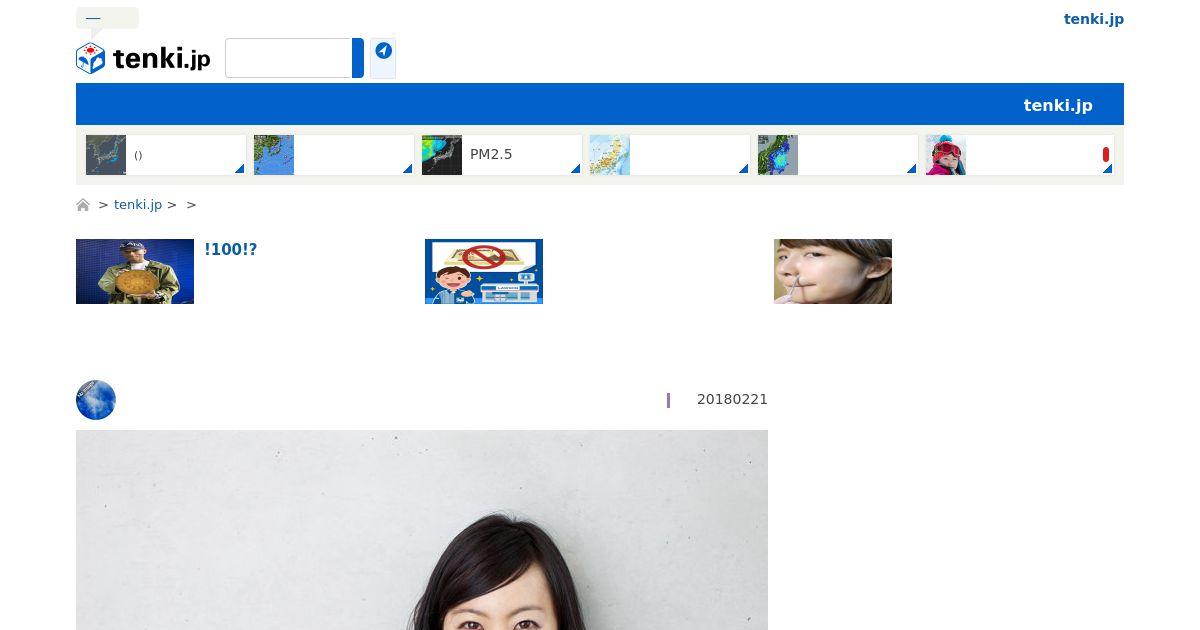Click tenki.jp text in blue banner
This screenshot has width=1200, height=630.
pos(1057,105)
